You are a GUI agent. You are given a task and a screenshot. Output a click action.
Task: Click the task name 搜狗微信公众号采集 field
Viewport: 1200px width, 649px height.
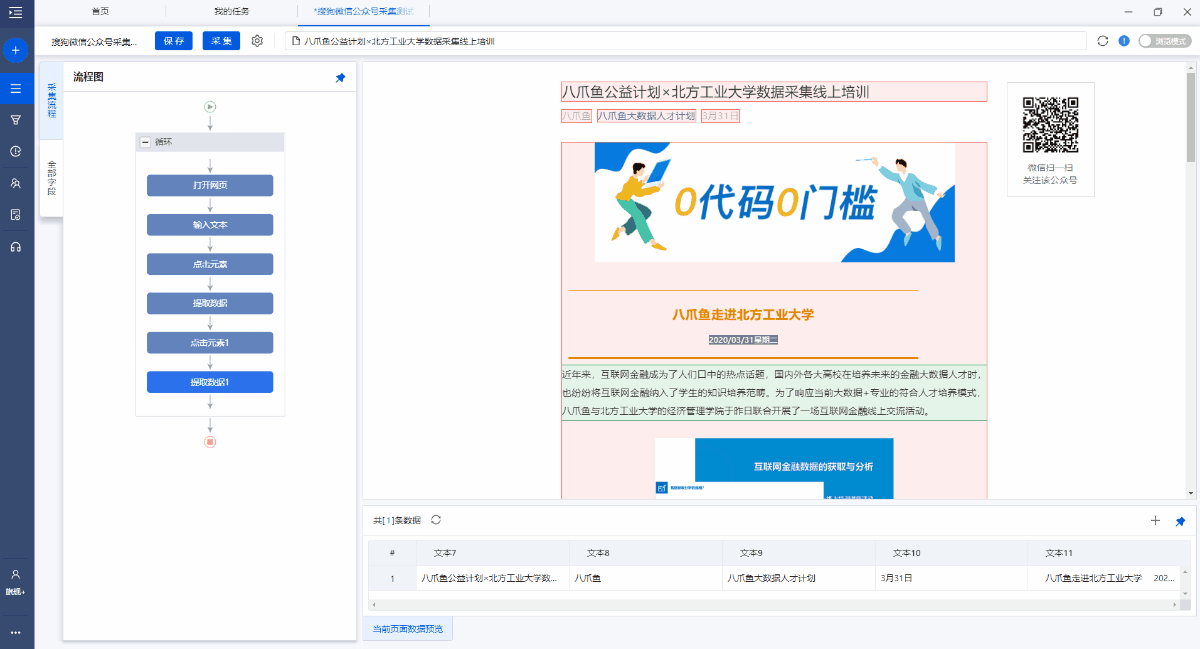click(95, 42)
